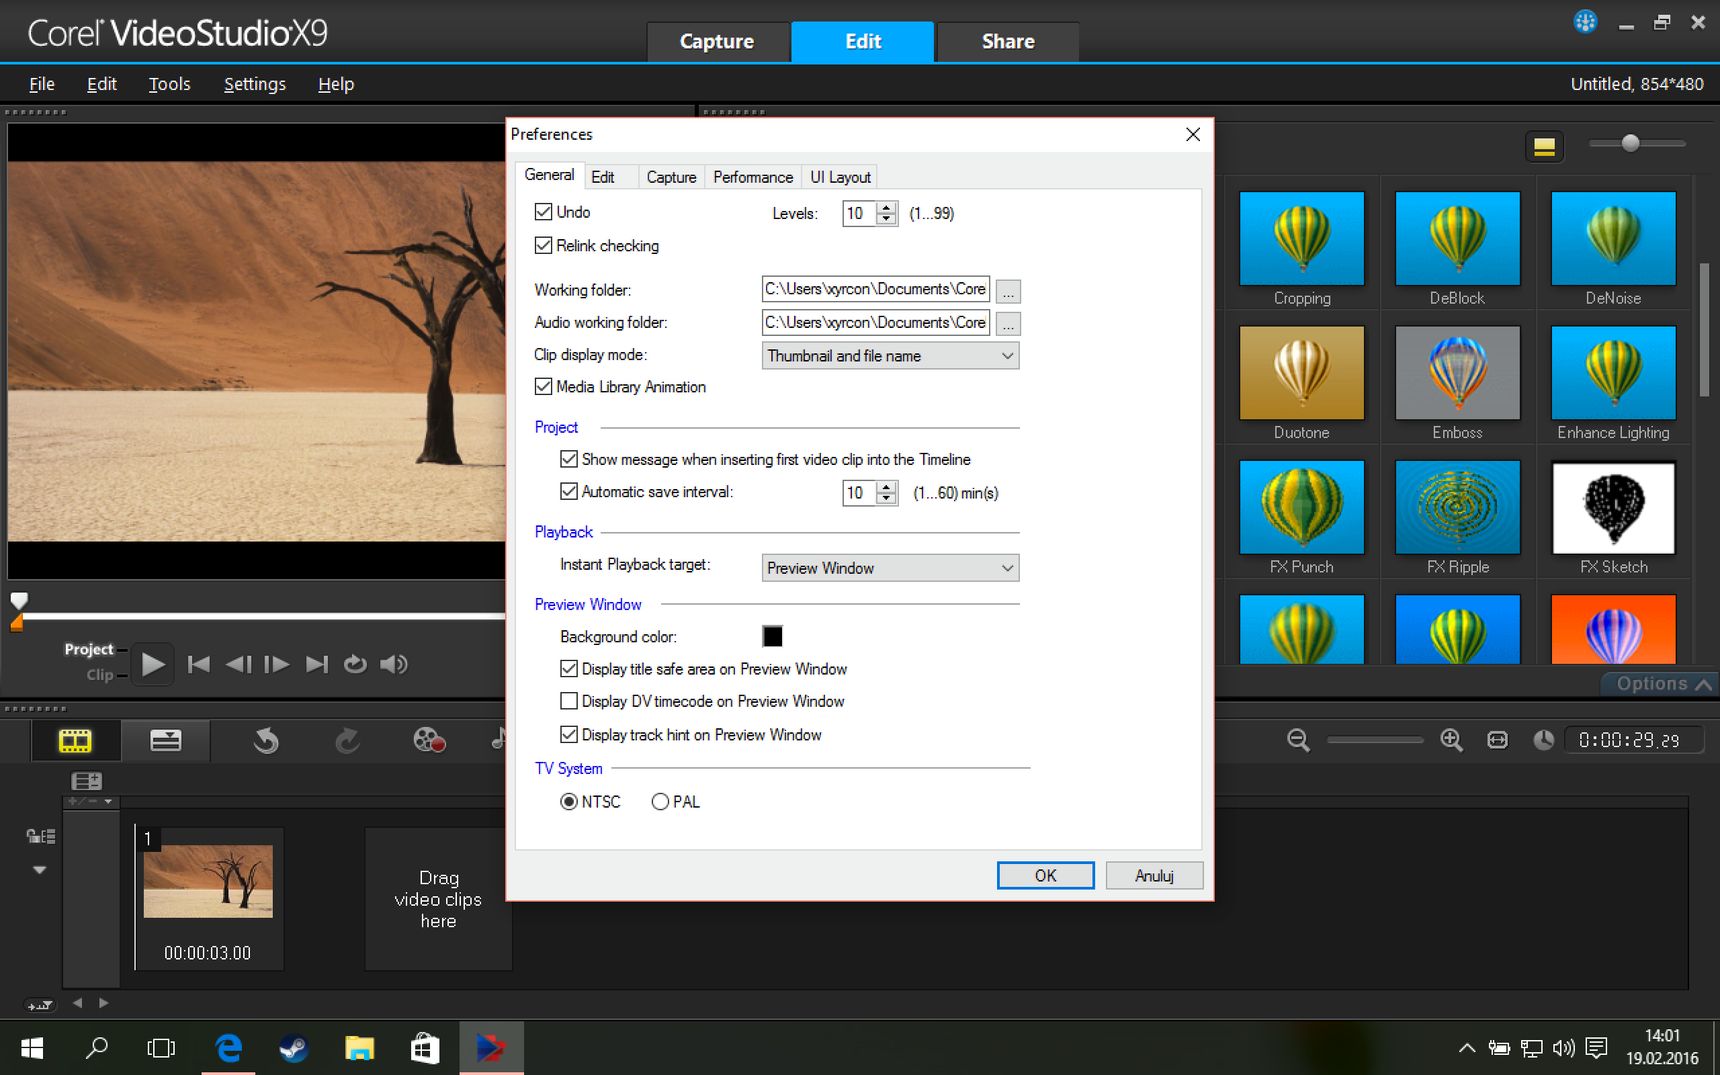Screen dimensions: 1720x1075
Task: Browse for the Working folder
Action: pyautogui.click(x=1008, y=291)
